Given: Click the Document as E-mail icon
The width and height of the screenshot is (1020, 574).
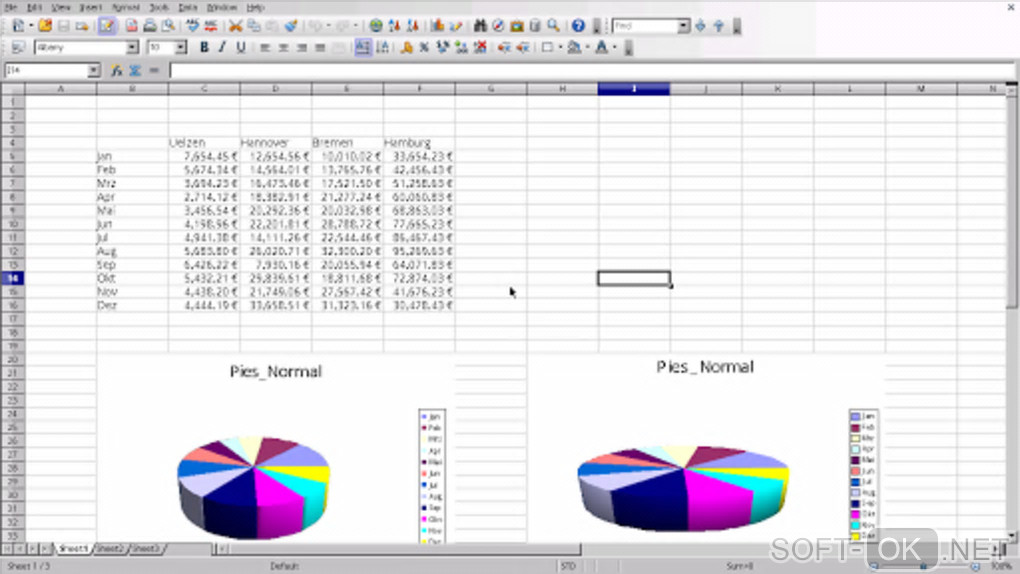Looking at the screenshot, I should click(x=82, y=26).
